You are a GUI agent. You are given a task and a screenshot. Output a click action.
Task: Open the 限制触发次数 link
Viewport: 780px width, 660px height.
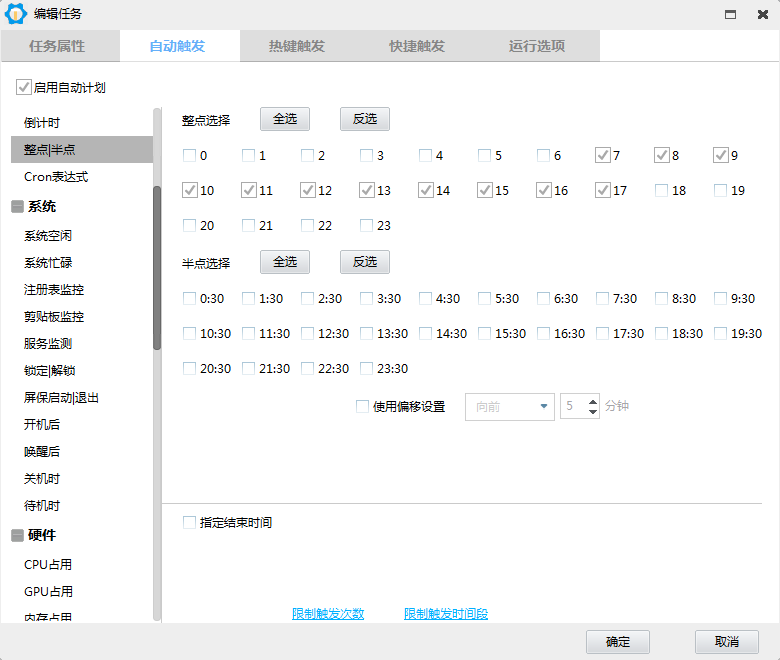click(328, 614)
